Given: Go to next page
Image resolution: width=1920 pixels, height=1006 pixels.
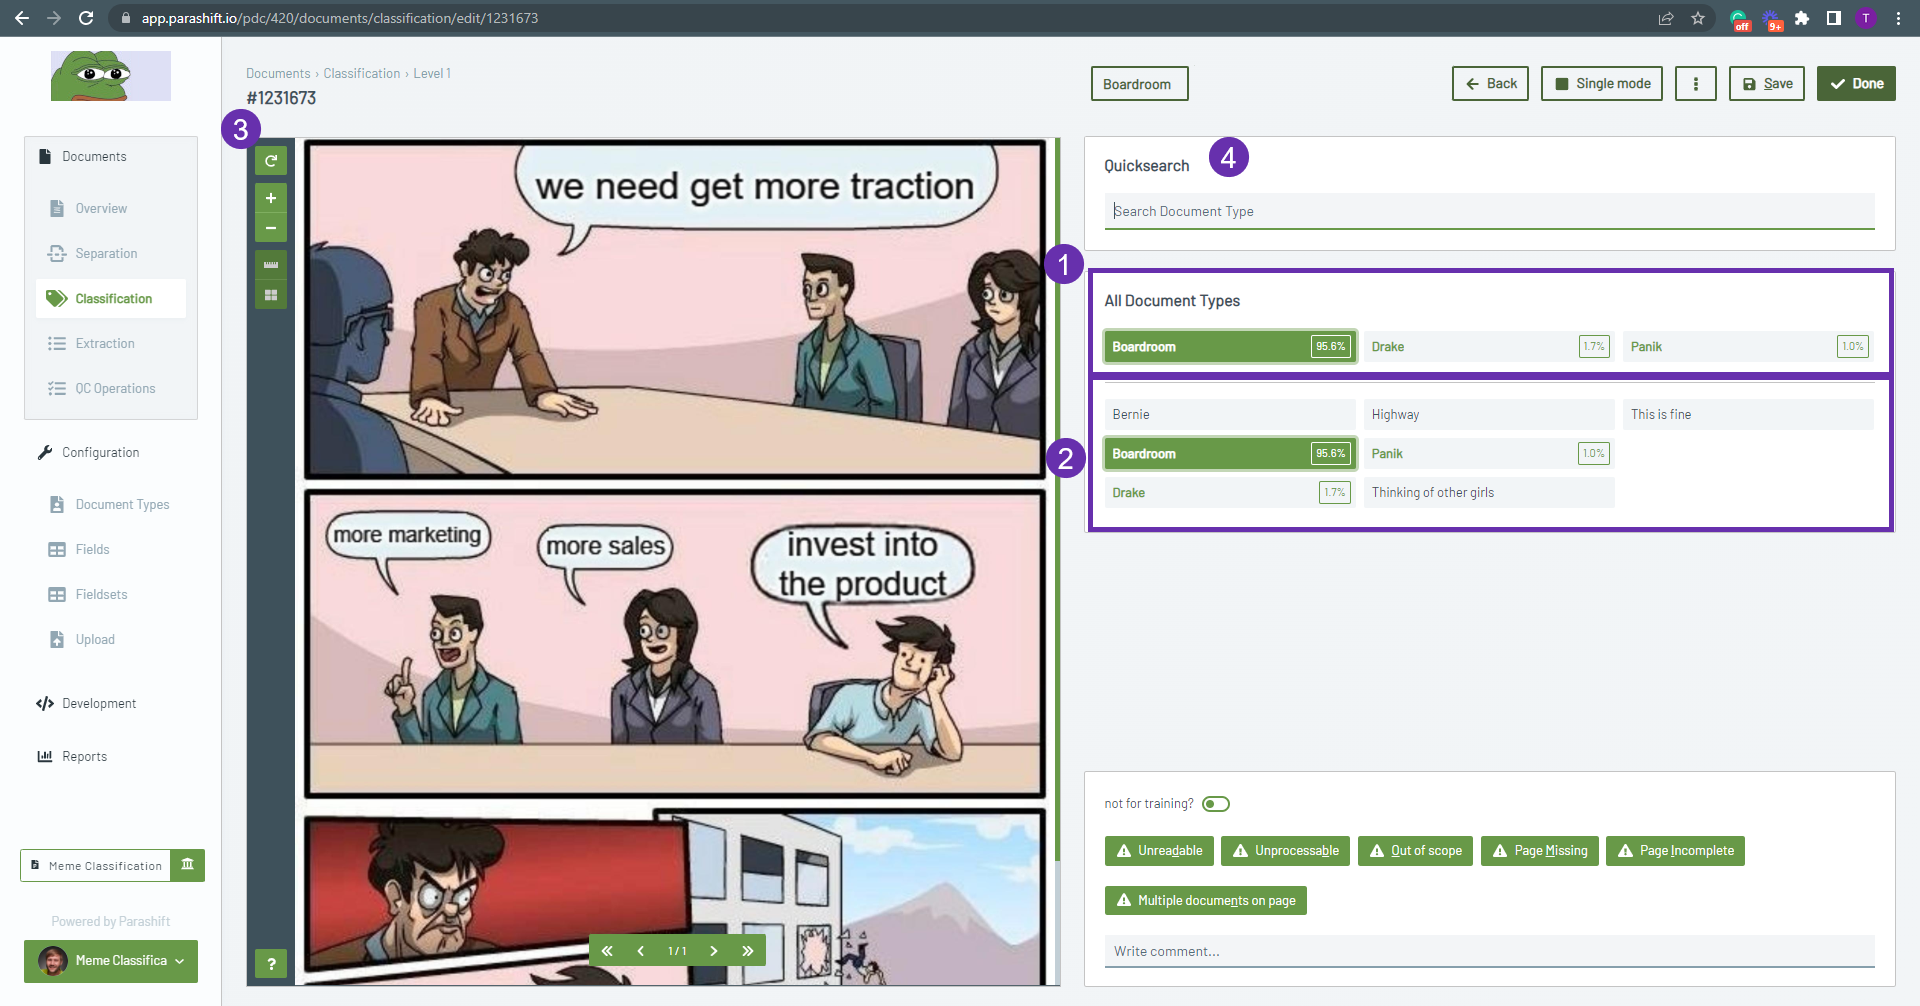Looking at the screenshot, I should click(x=713, y=951).
